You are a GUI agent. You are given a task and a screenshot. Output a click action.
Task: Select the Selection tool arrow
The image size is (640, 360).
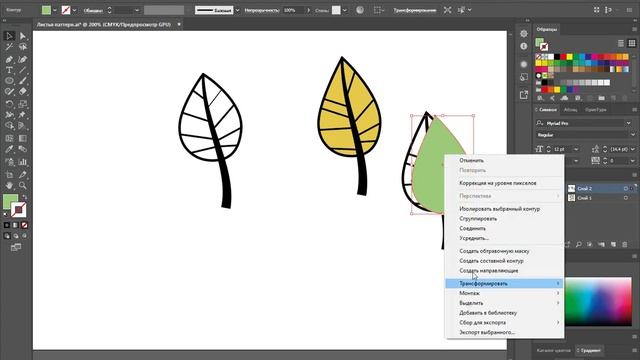point(9,36)
